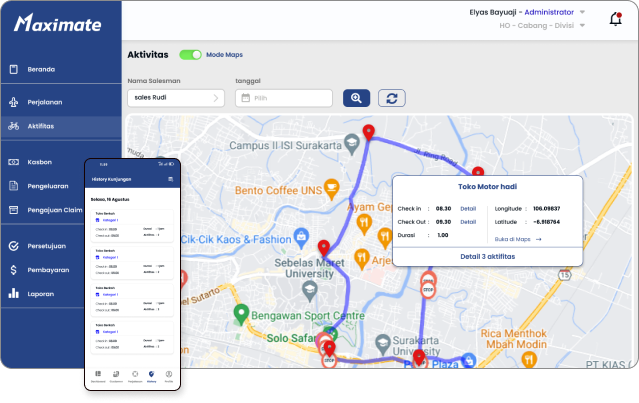This screenshot has width=639, height=403.
Task: Click Detail link next to Check Out
Action: (x=468, y=222)
